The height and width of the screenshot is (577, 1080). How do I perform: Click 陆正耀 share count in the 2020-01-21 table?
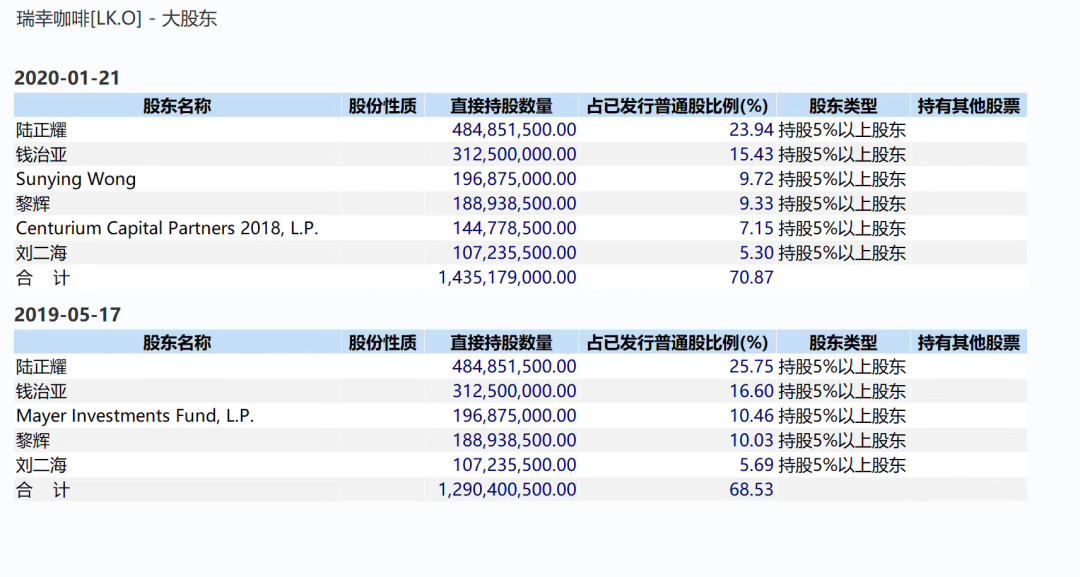514,130
